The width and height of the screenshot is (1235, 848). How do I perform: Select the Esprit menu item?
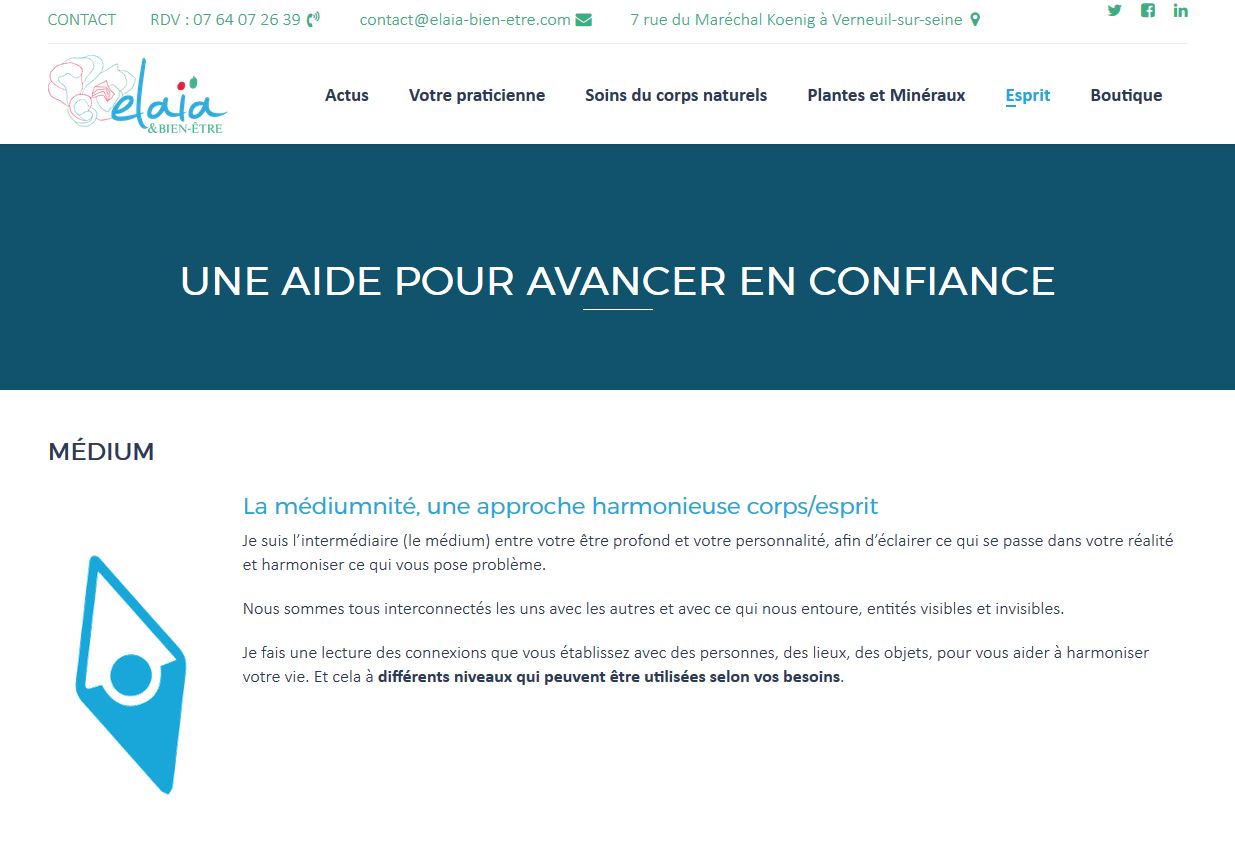(1028, 95)
